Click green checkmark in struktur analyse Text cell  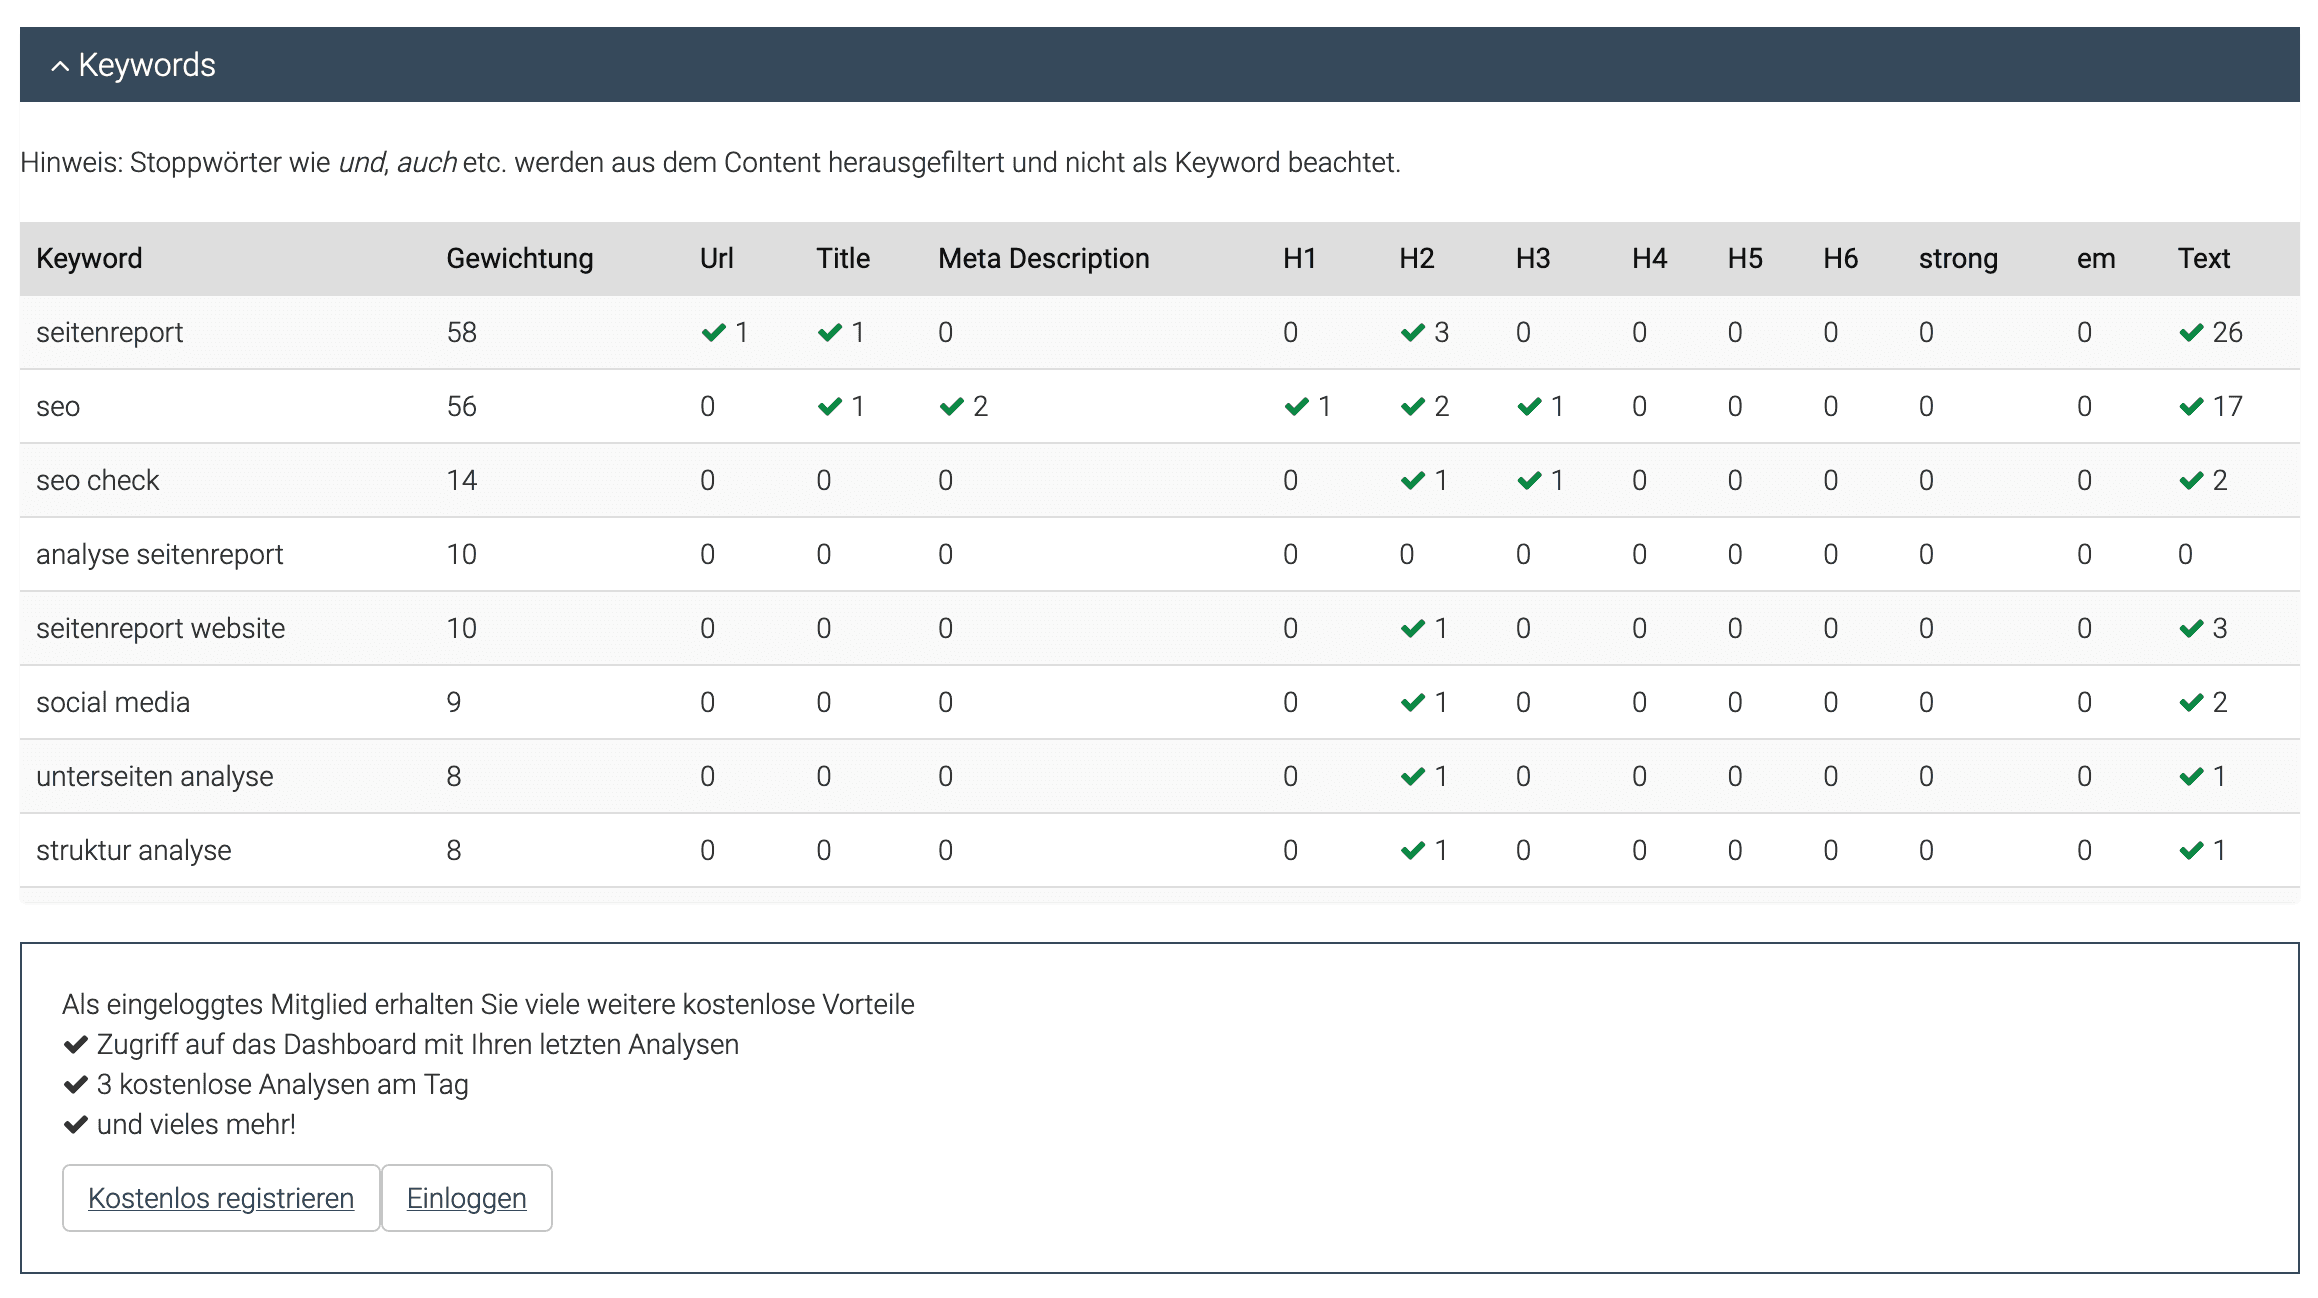coord(2191,850)
